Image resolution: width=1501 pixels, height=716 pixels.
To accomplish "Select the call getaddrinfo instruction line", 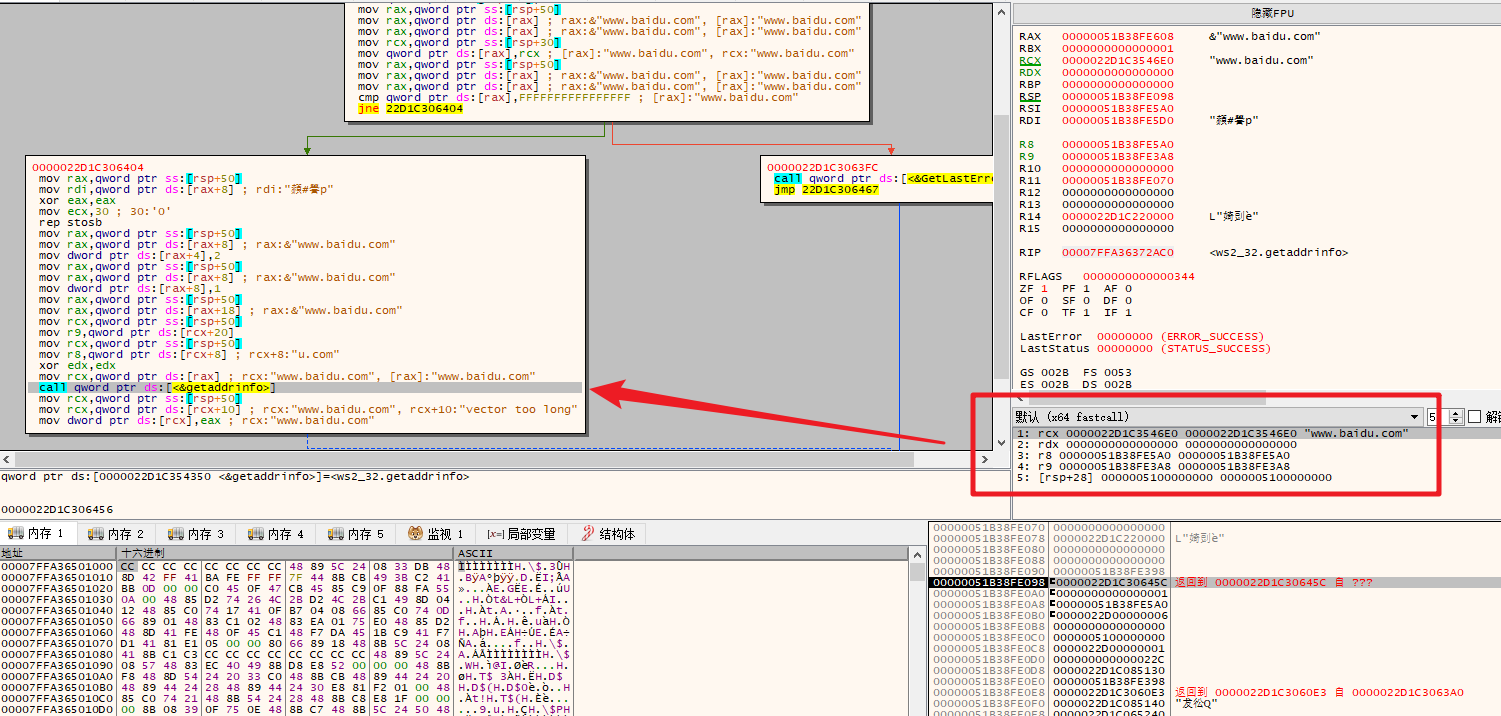I will pos(305,387).
